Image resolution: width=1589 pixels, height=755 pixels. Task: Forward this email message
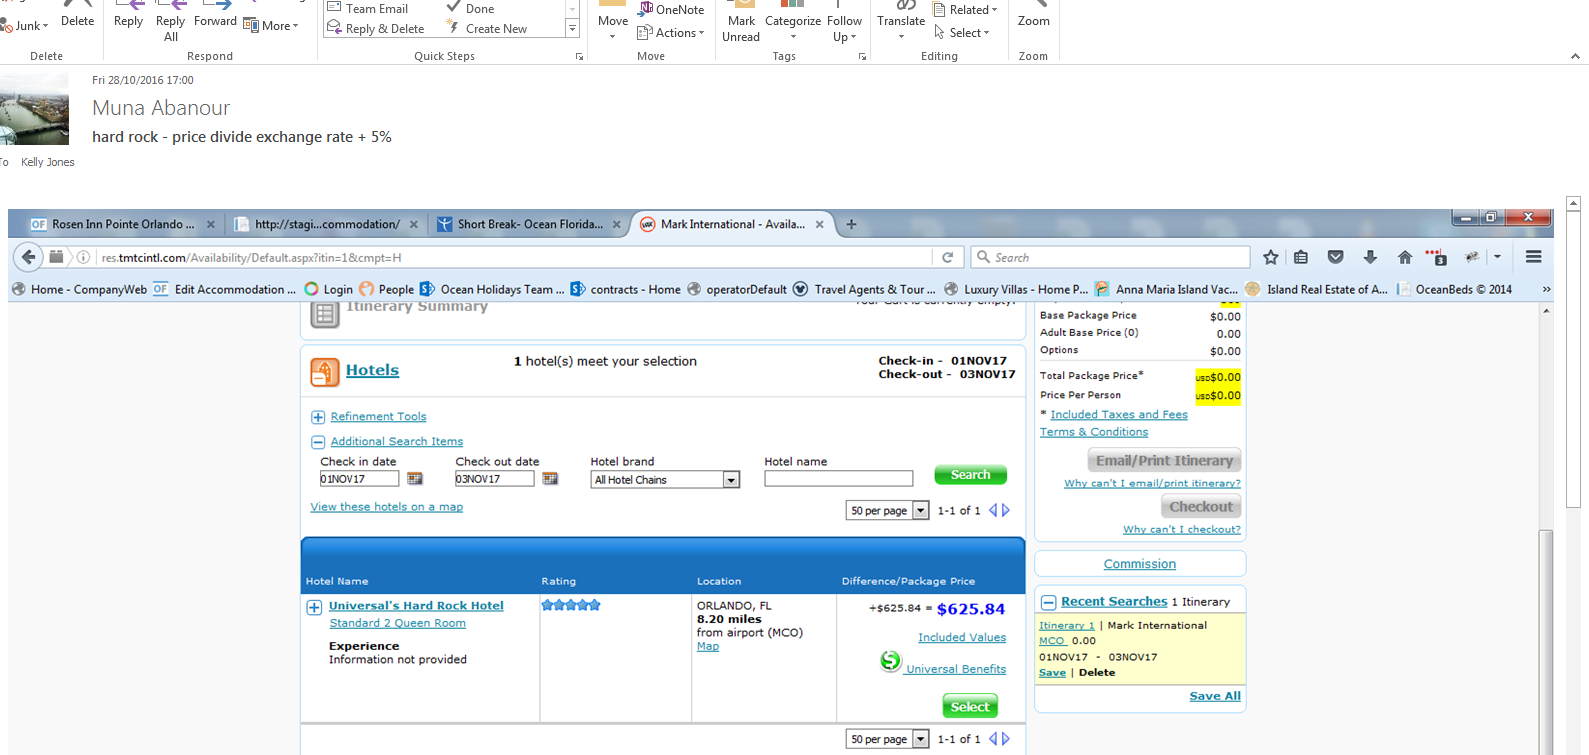[215, 15]
